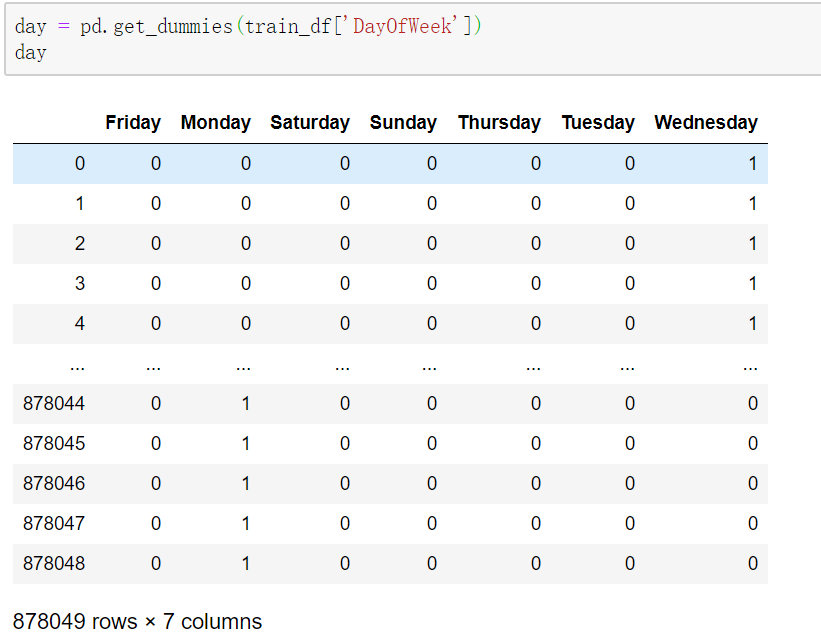This screenshot has width=821, height=637.
Task: Click Wednesday value in row 0
Action: click(753, 164)
